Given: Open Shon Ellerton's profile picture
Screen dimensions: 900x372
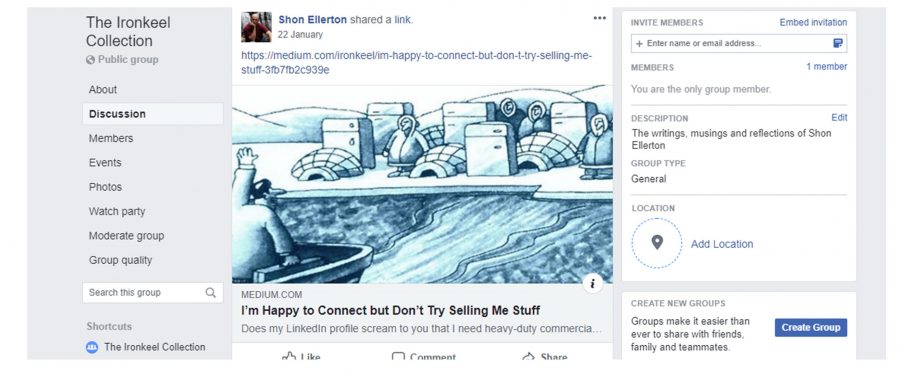Looking at the screenshot, I should pos(256,27).
